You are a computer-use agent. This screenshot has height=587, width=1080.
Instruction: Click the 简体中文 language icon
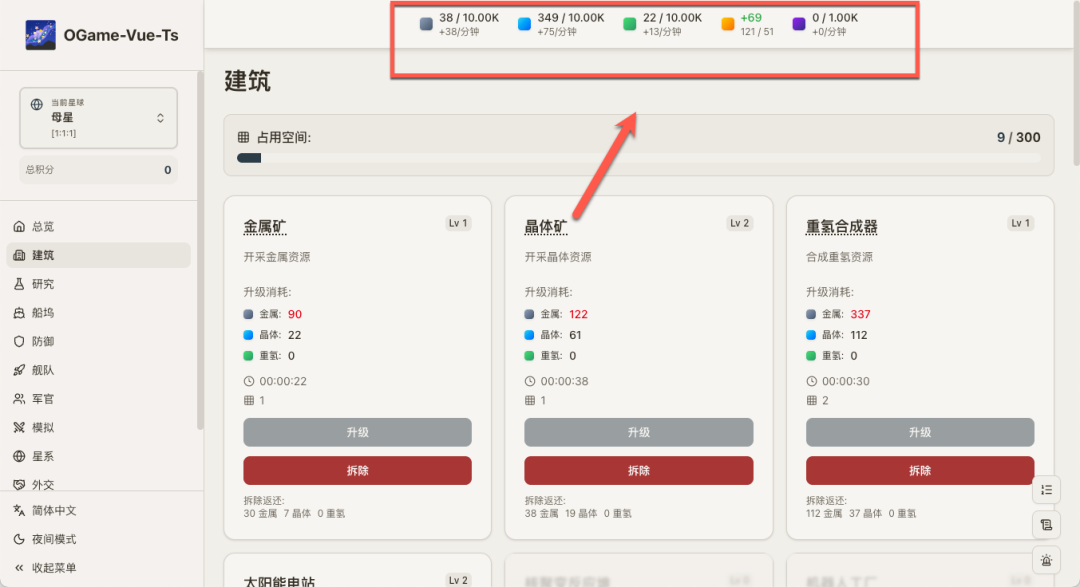point(19,511)
